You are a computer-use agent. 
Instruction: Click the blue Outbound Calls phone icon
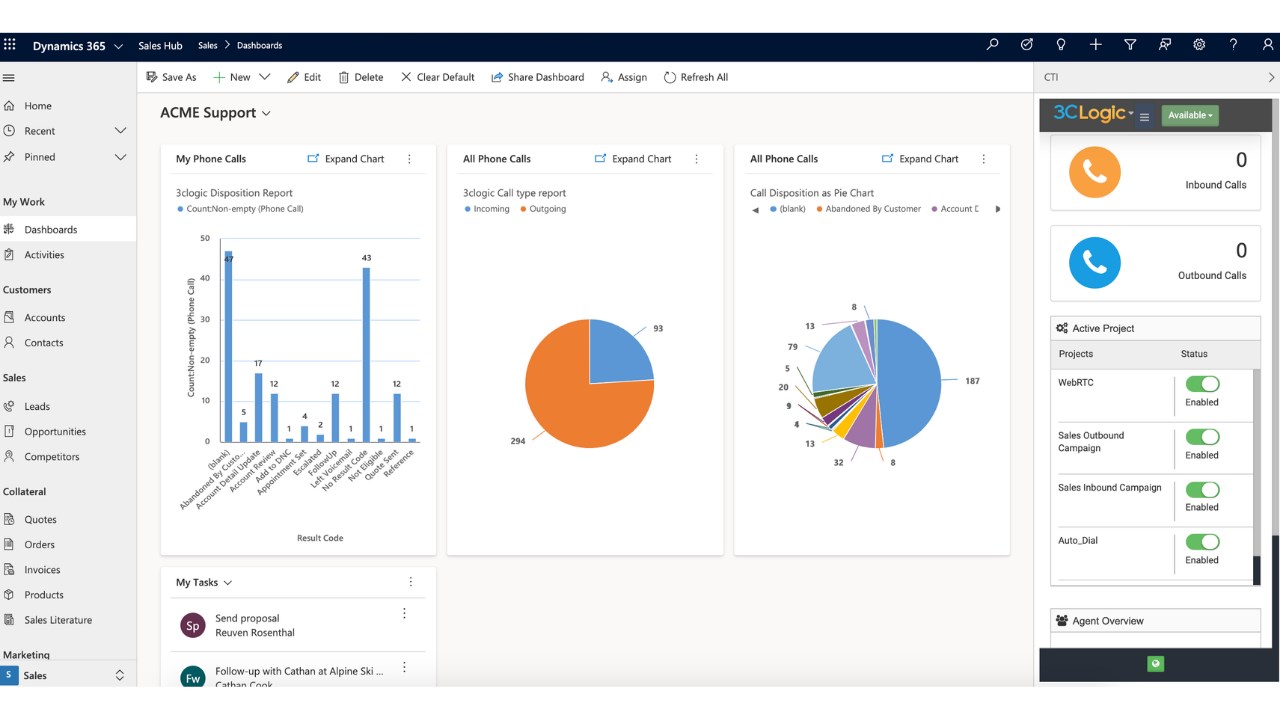(1095, 263)
